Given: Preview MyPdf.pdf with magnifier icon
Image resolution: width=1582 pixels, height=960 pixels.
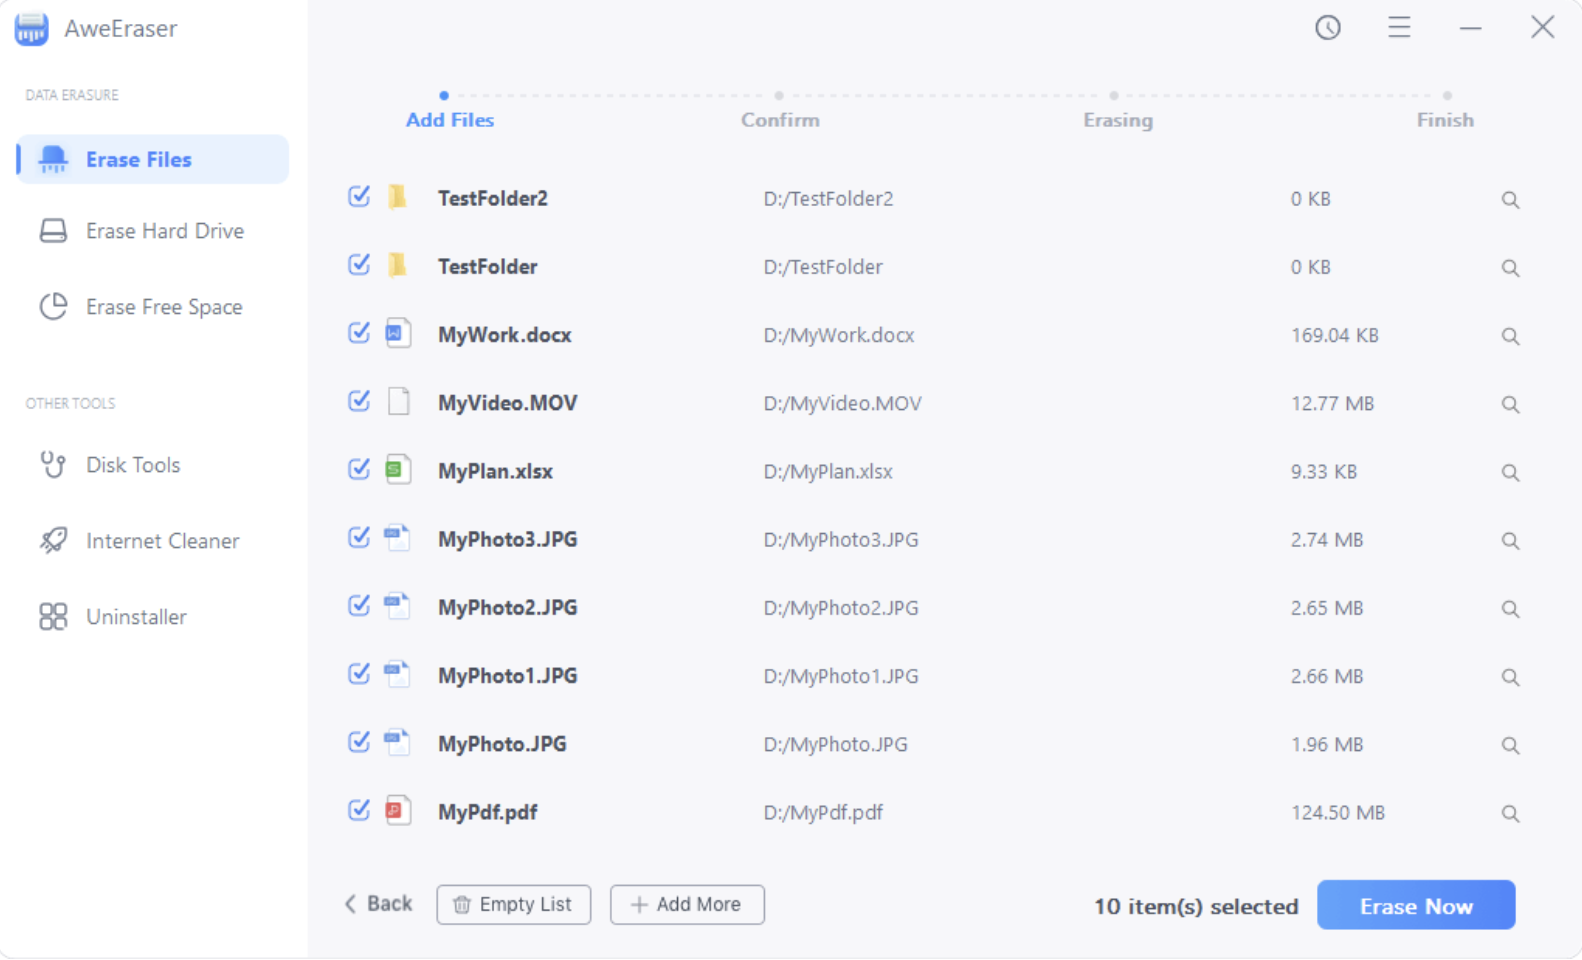Looking at the screenshot, I should [x=1510, y=813].
